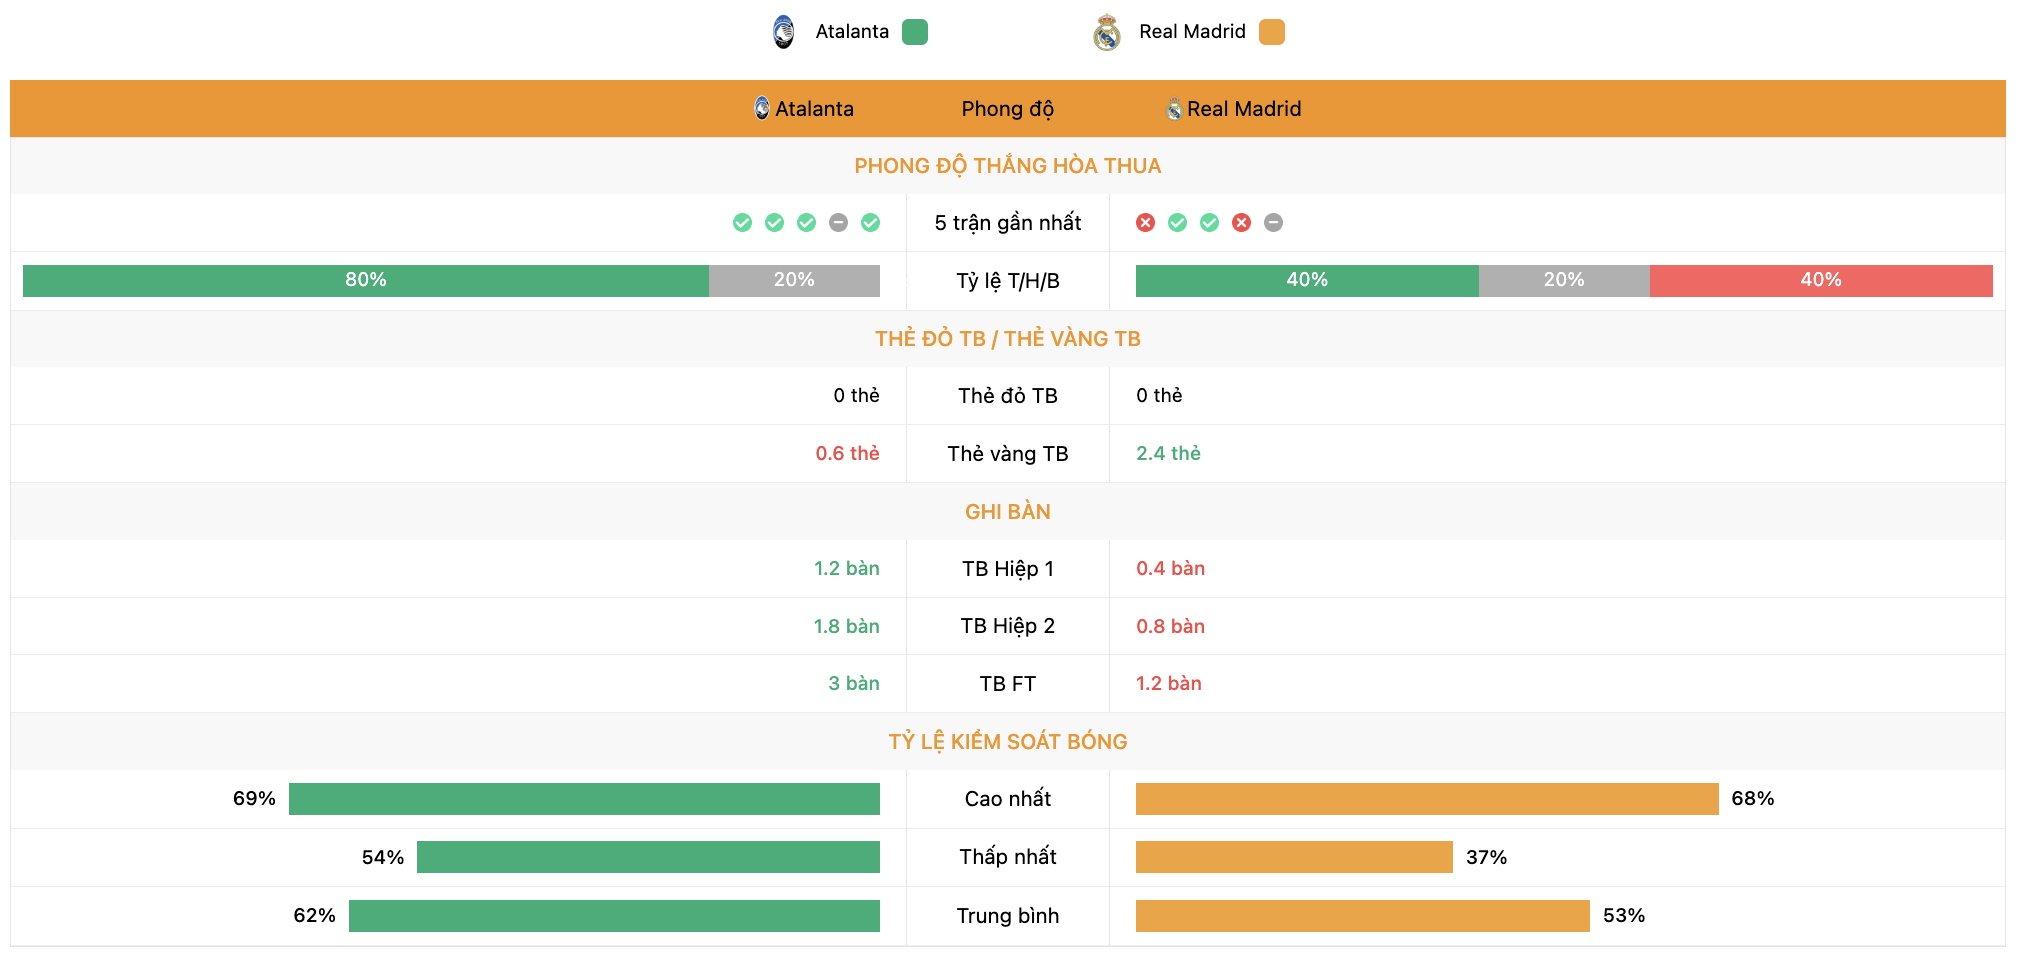Click the THẺ ĐỎ TB / THẺ VÀNG TB heading

(1007, 339)
